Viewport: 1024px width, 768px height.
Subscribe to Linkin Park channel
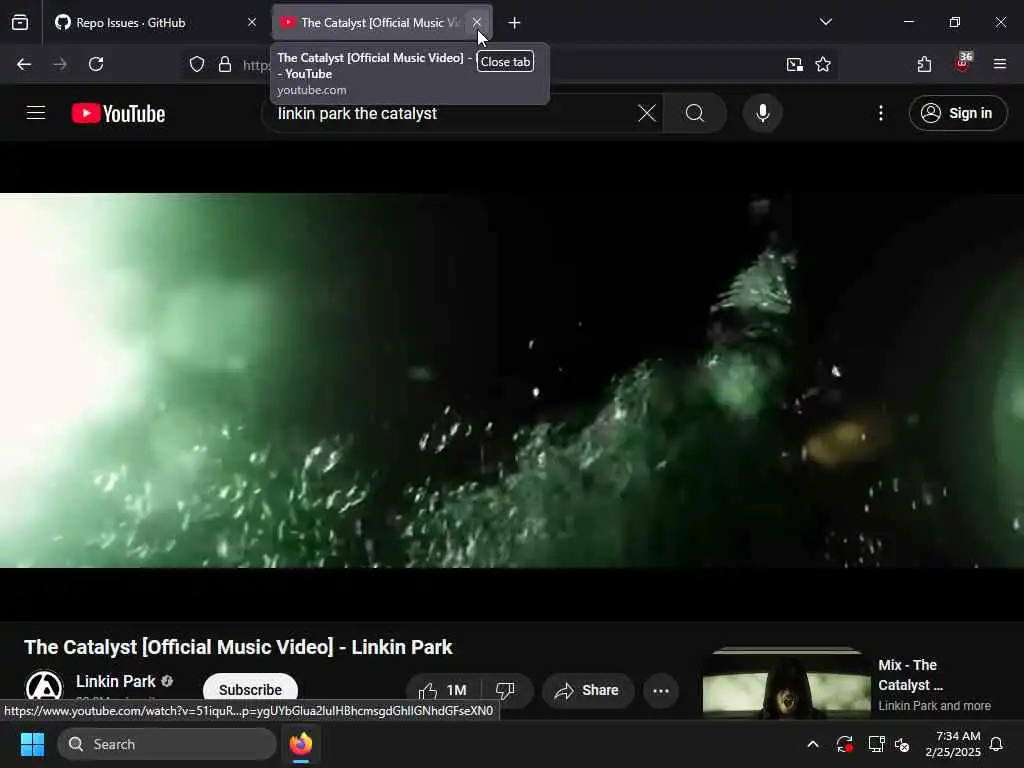tap(251, 690)
